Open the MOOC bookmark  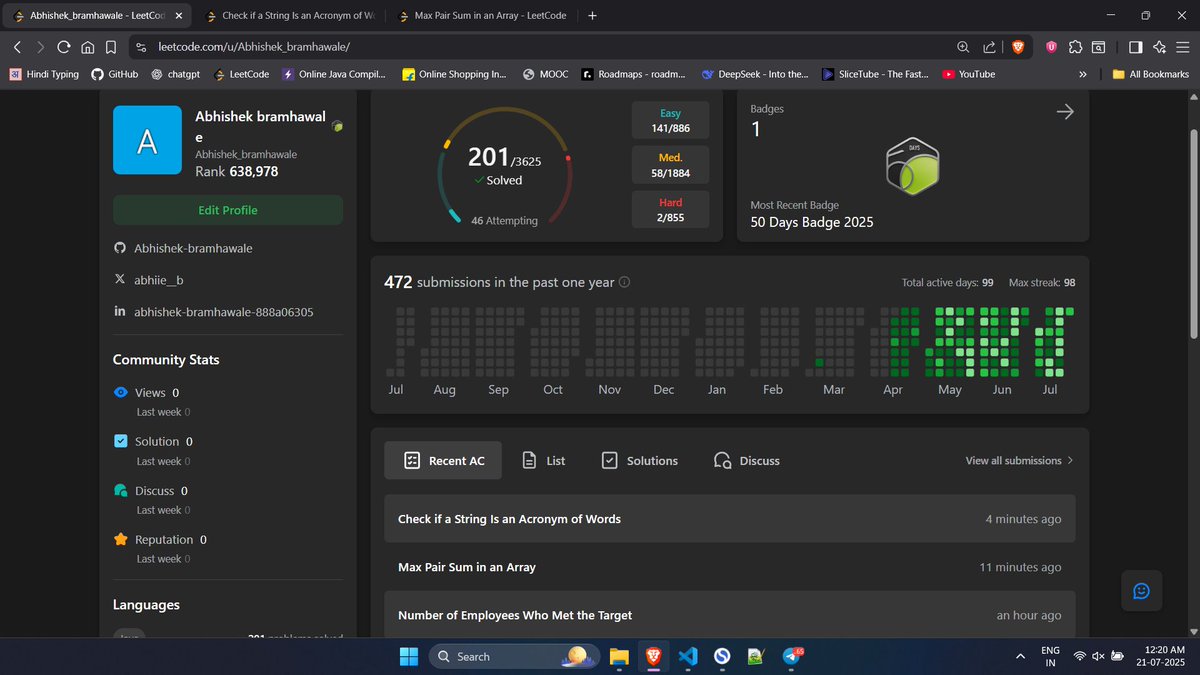545,74
